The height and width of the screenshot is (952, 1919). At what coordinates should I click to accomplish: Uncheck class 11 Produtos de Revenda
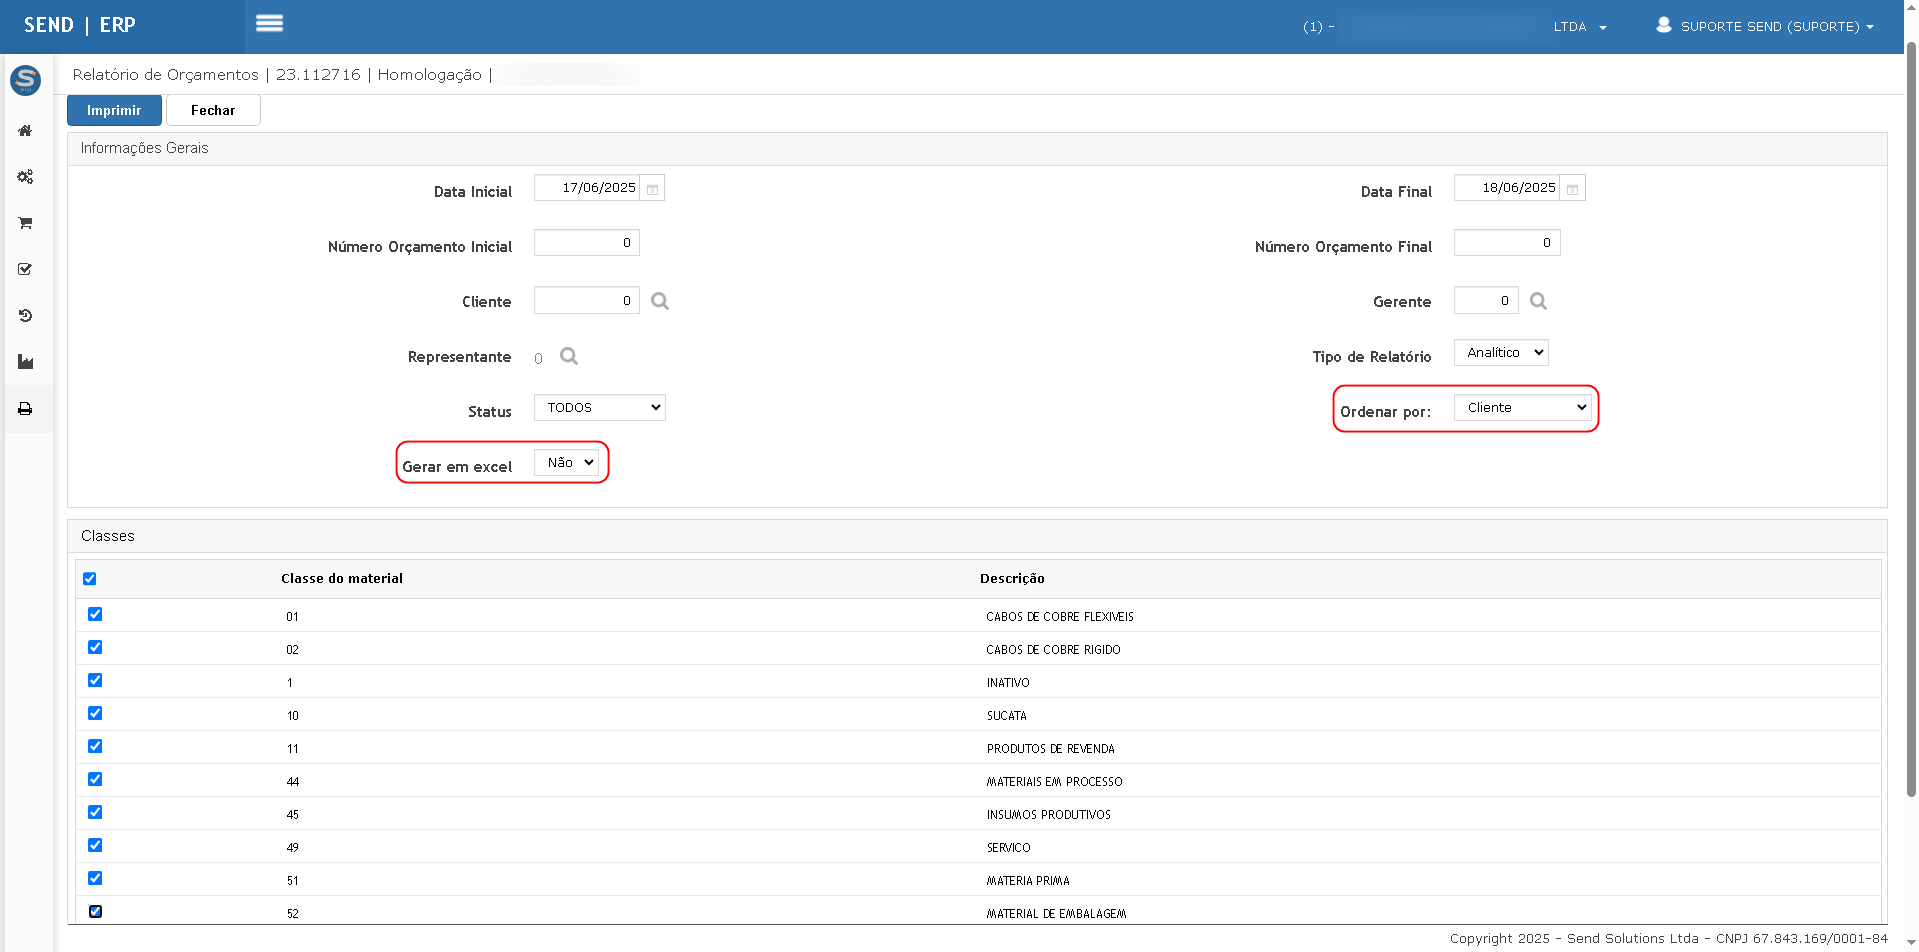click(95, 746)
